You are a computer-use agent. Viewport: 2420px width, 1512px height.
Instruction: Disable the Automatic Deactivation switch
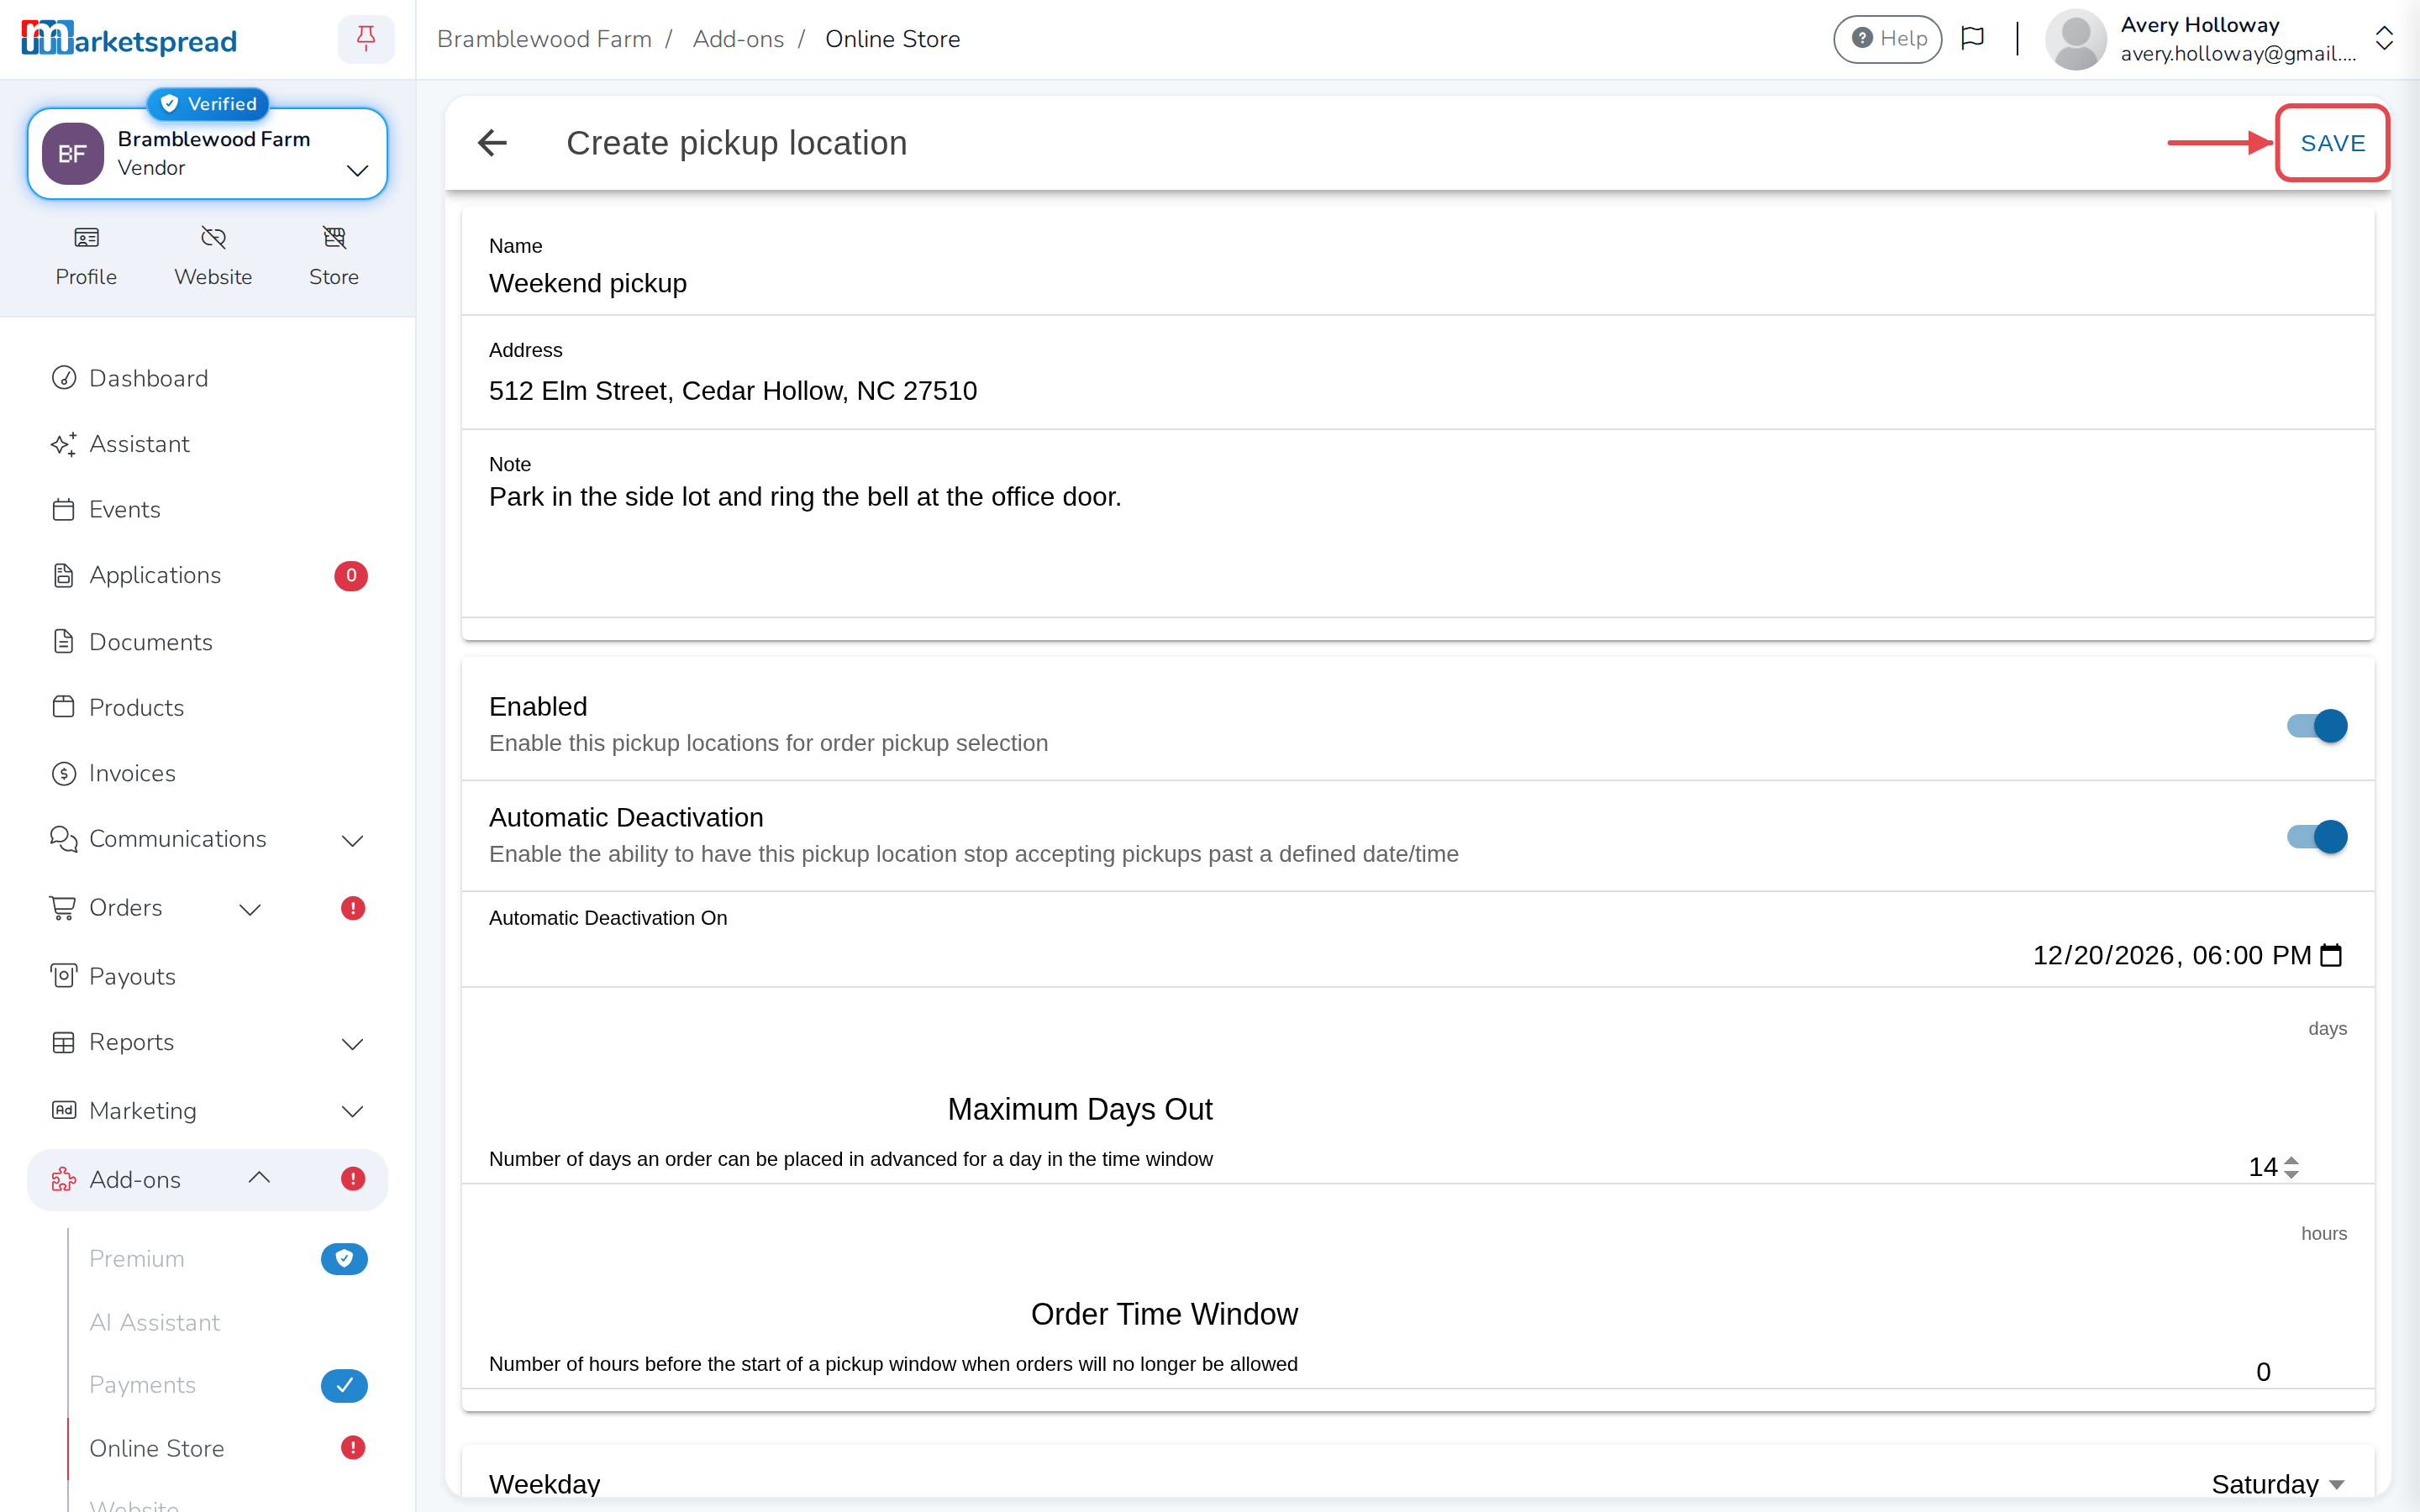(x=2316, y=837)
